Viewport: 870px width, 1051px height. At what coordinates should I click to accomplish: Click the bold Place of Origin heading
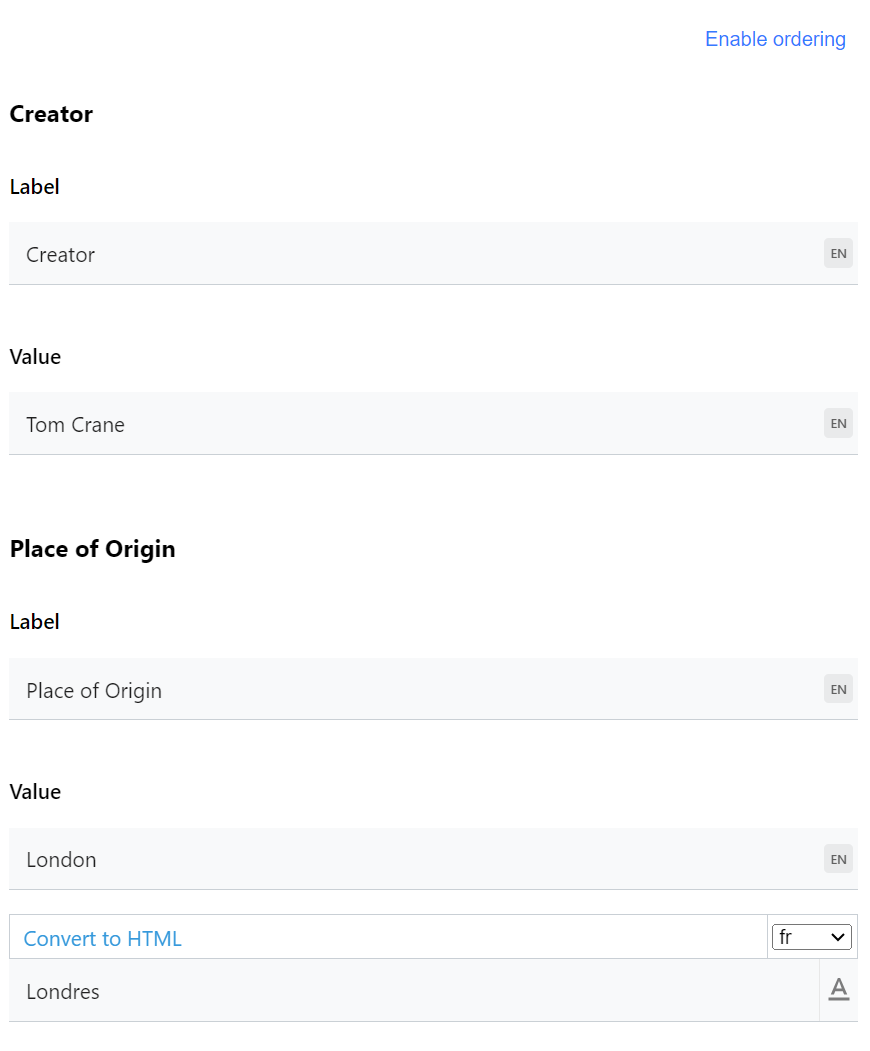pos(92,549)
